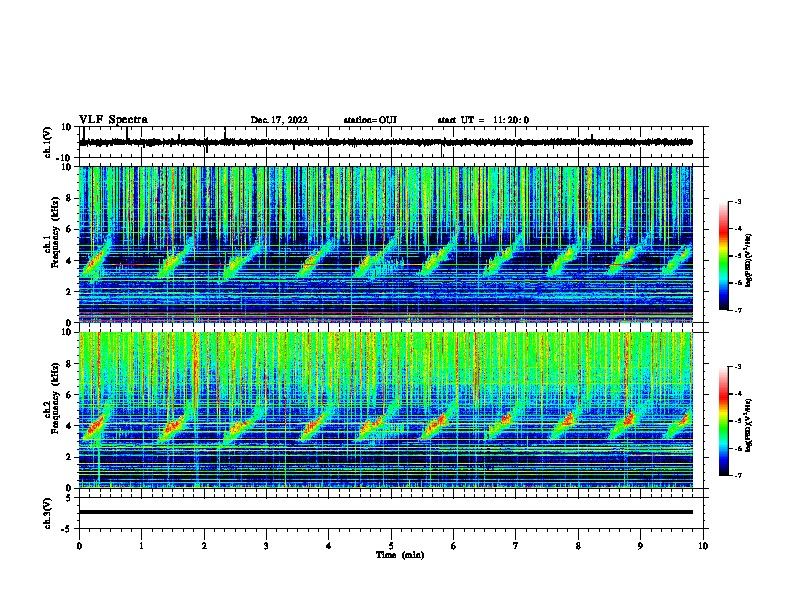Screen dimensions: 792x612
Task: Click the first ch.1 rising chorus burst
Action: [x=97, y=260]
